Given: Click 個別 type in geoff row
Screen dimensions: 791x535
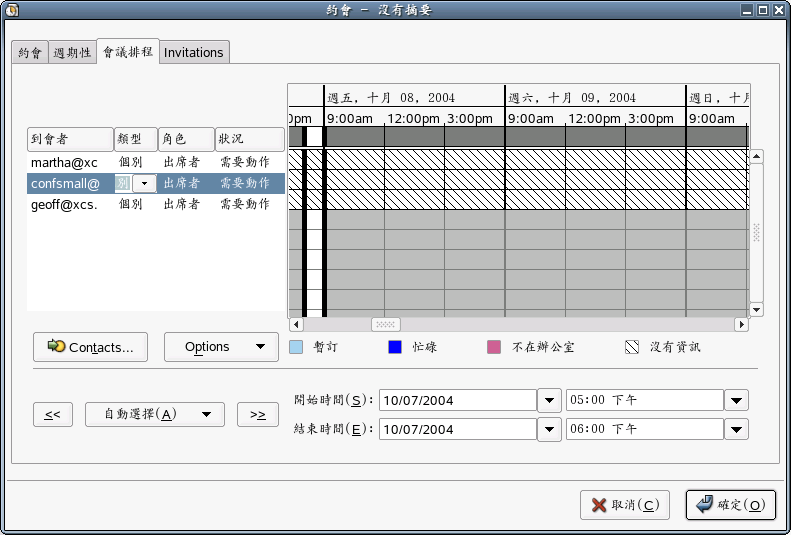Looking at the screenshot, I should click(130, 204).
